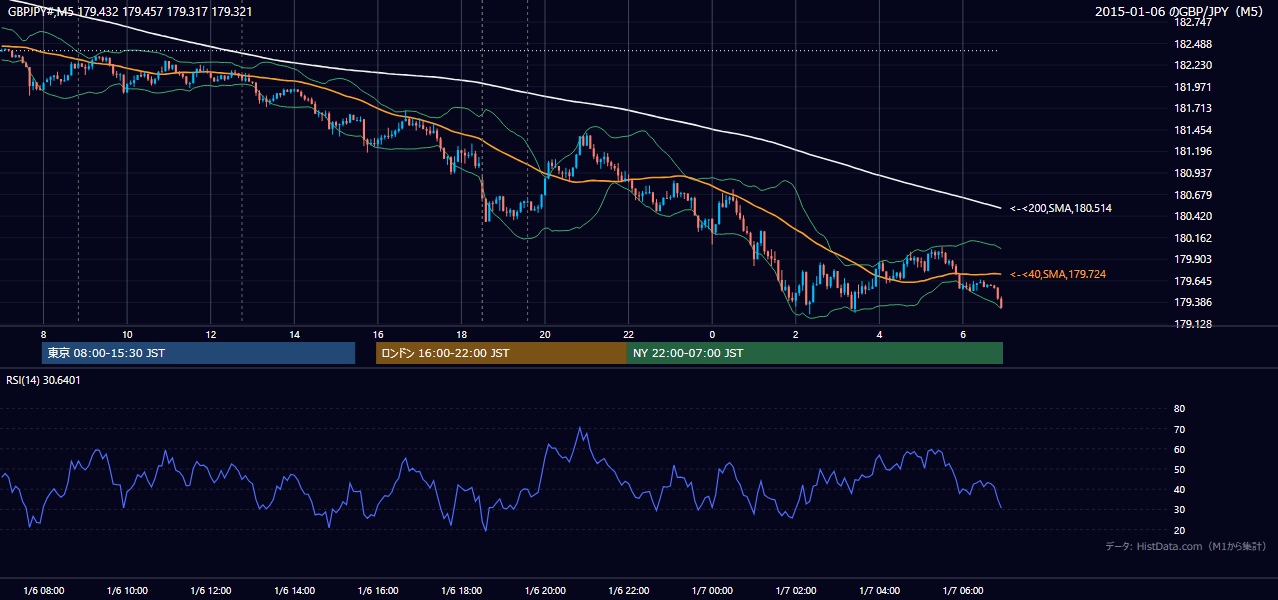This screenshot has height=600, width=1278.
Task: Click price level 179.128 on axis
Action: tap(1192, 324)
